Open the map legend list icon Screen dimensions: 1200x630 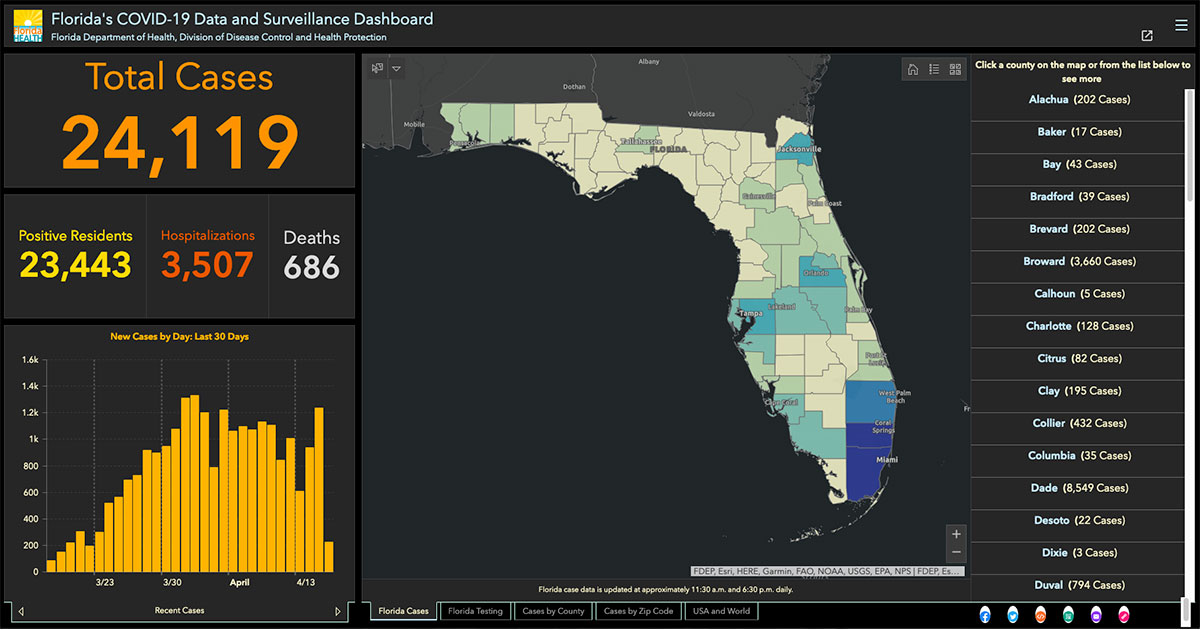[934, 69]
